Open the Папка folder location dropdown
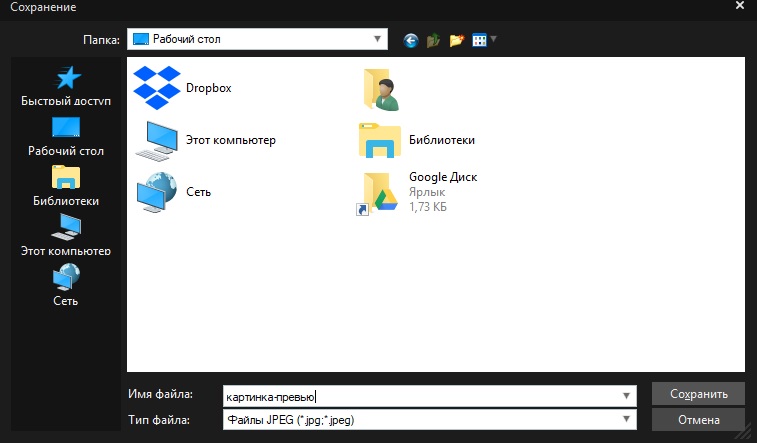This screenshot has width=757, height=443. (257, 39)
